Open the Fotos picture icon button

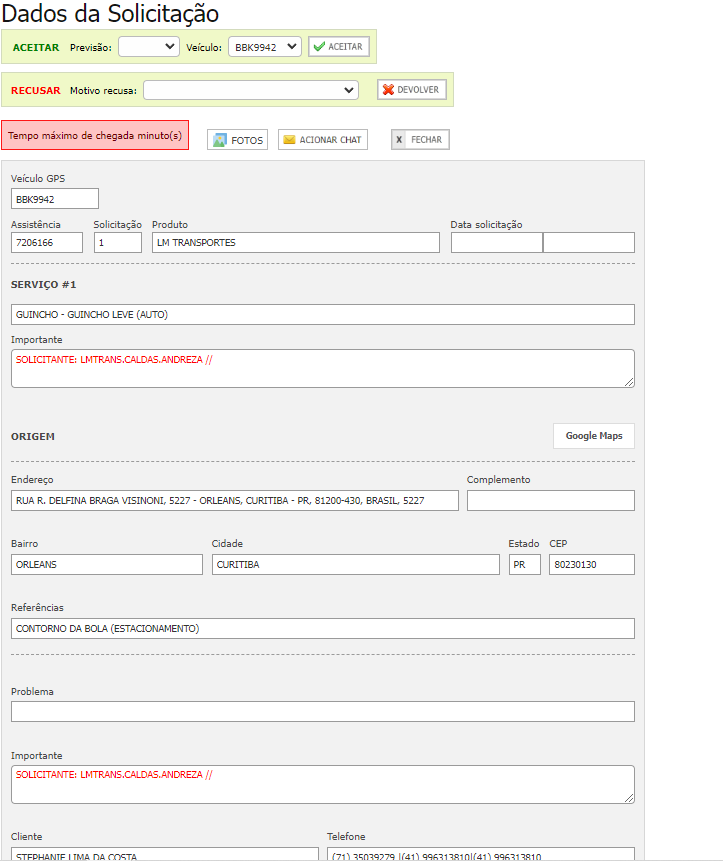click(x=237, y=140)
